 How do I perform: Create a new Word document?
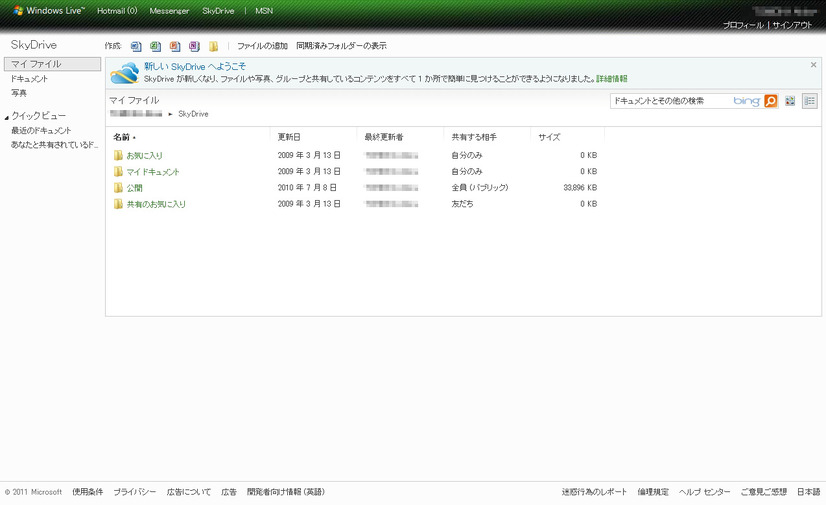tap(136, 46)
